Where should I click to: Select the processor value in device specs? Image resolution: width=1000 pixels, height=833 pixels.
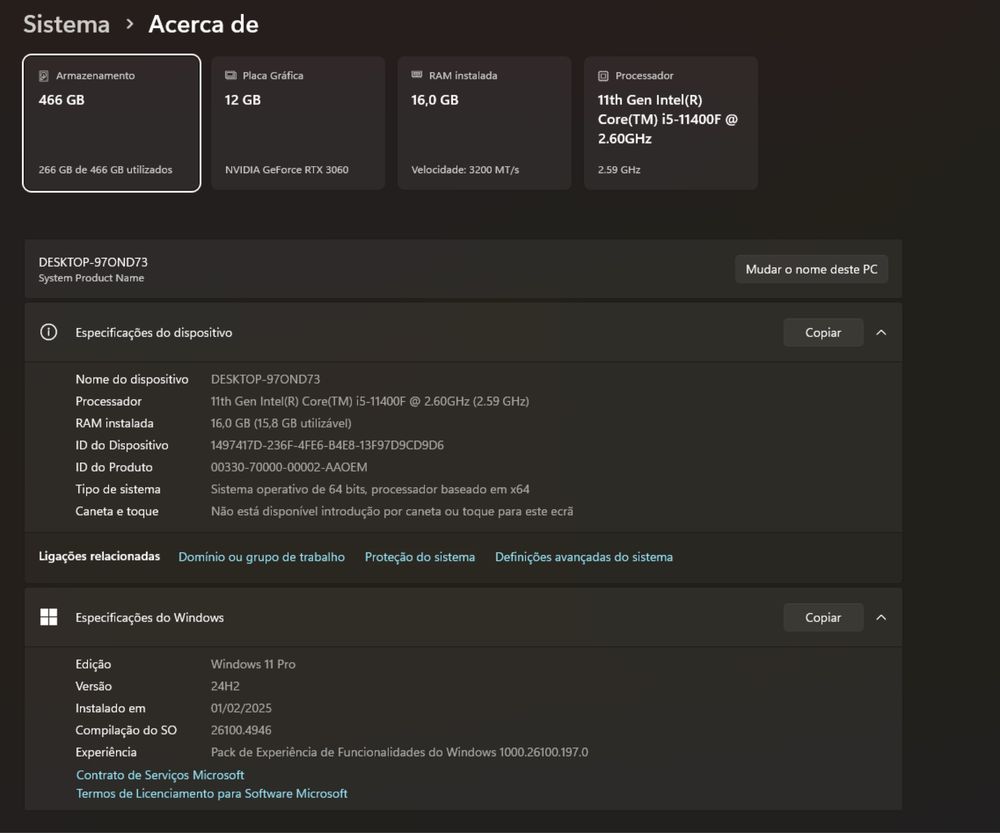[370, 401]
